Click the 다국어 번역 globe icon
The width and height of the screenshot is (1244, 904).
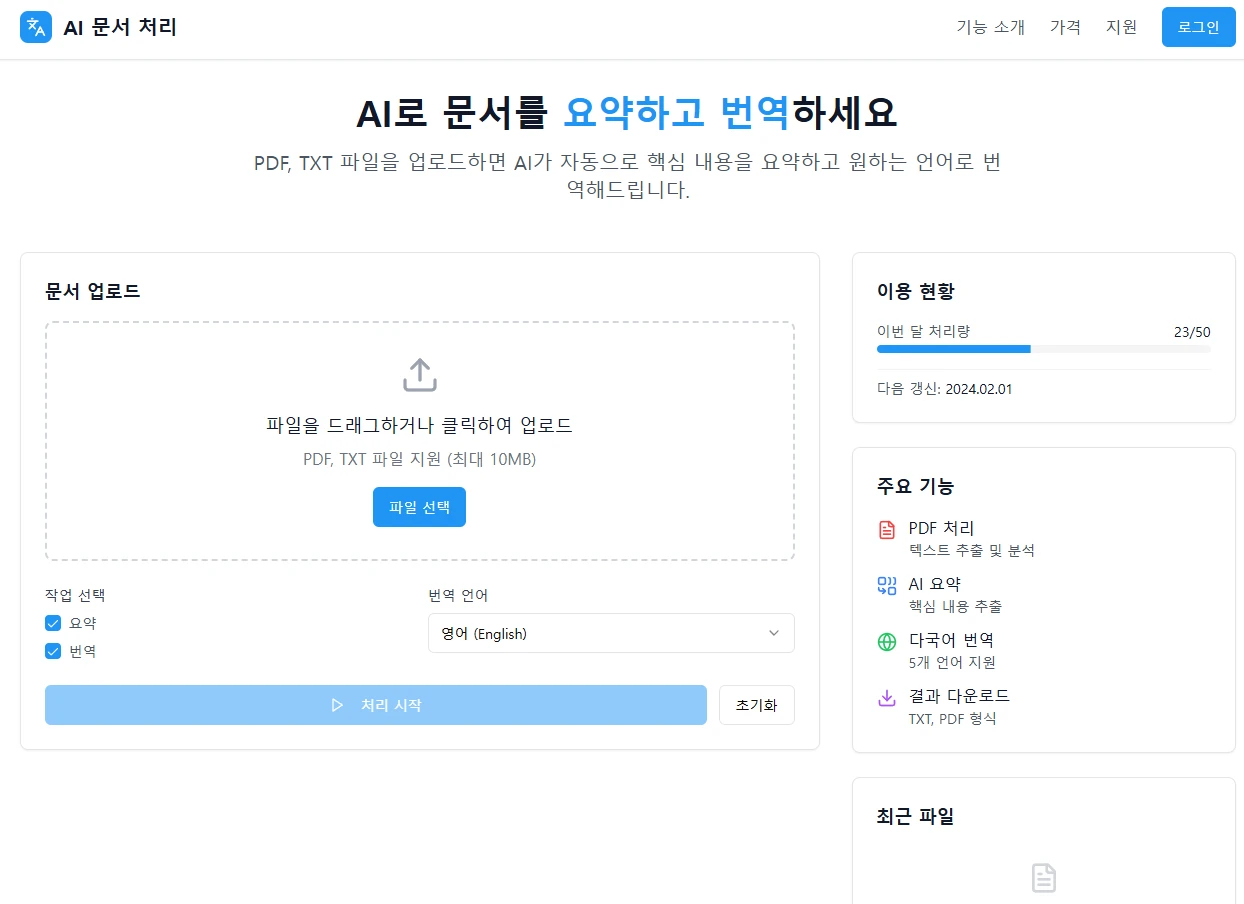click(884, 640)
